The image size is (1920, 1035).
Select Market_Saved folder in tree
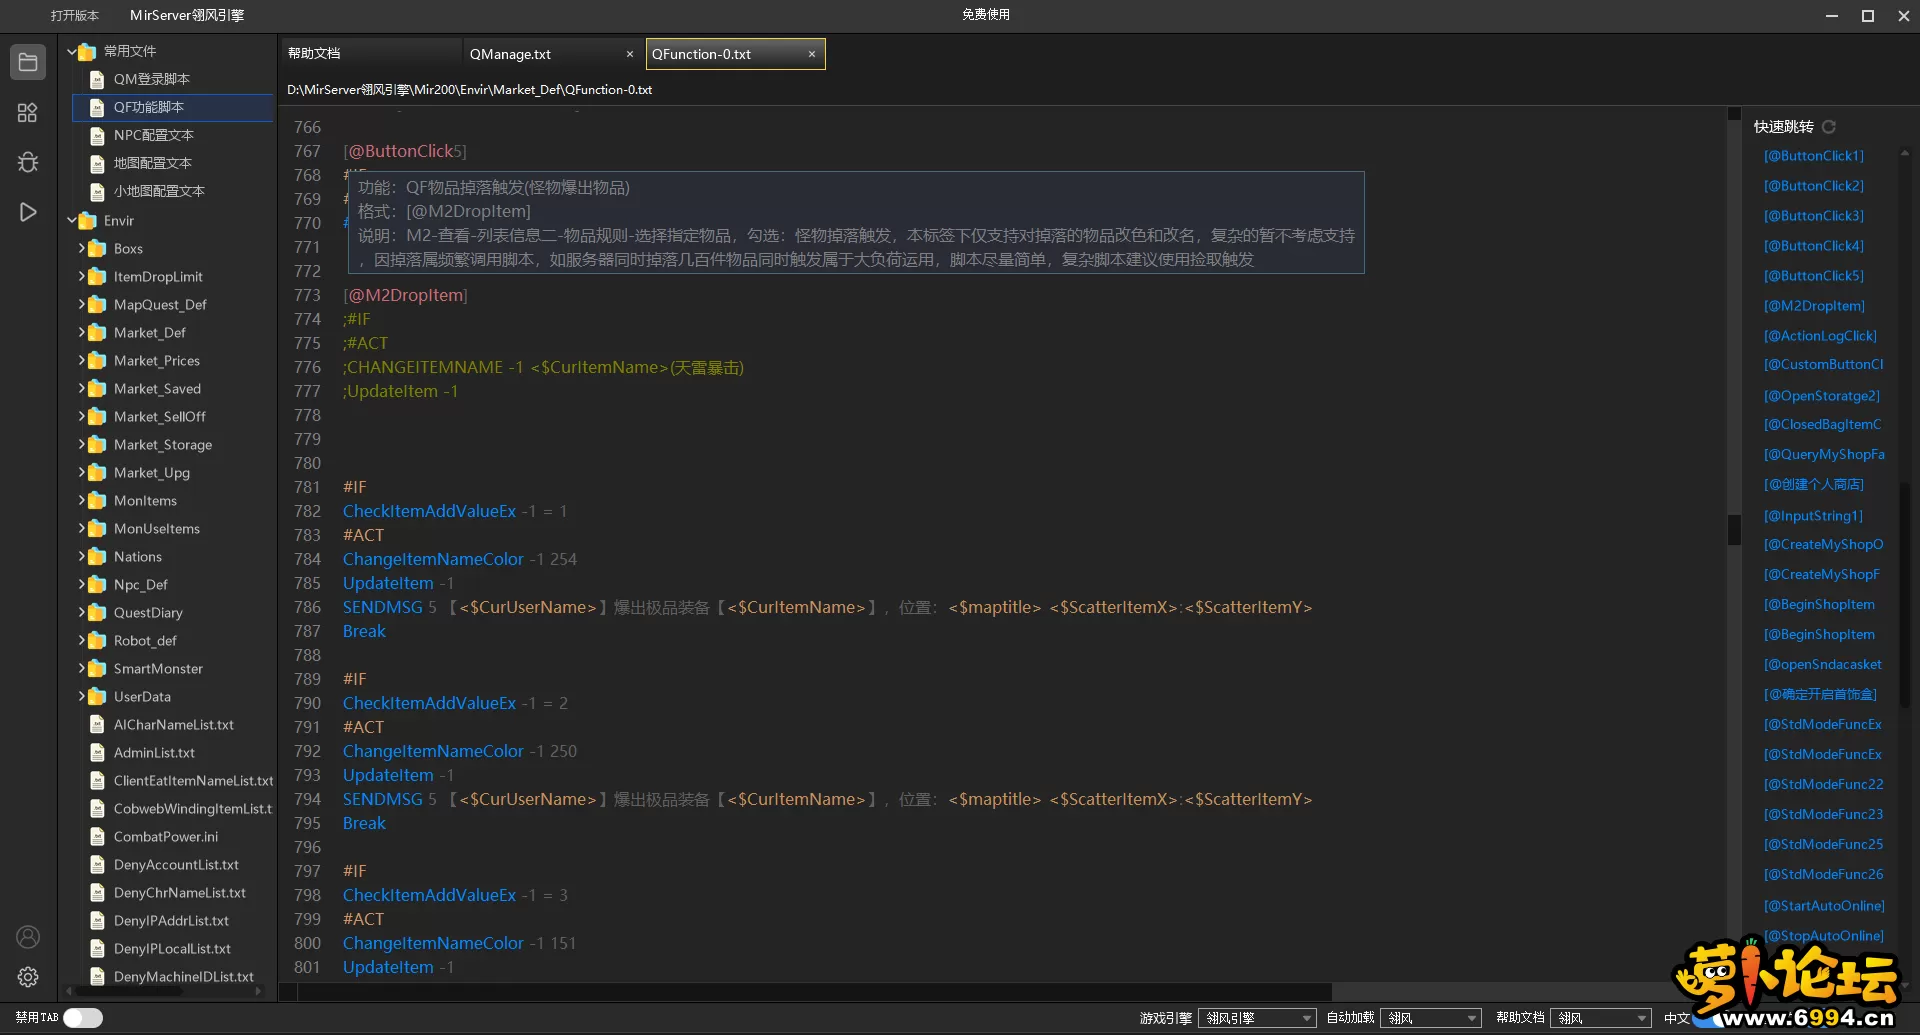[x=157, y=388]
